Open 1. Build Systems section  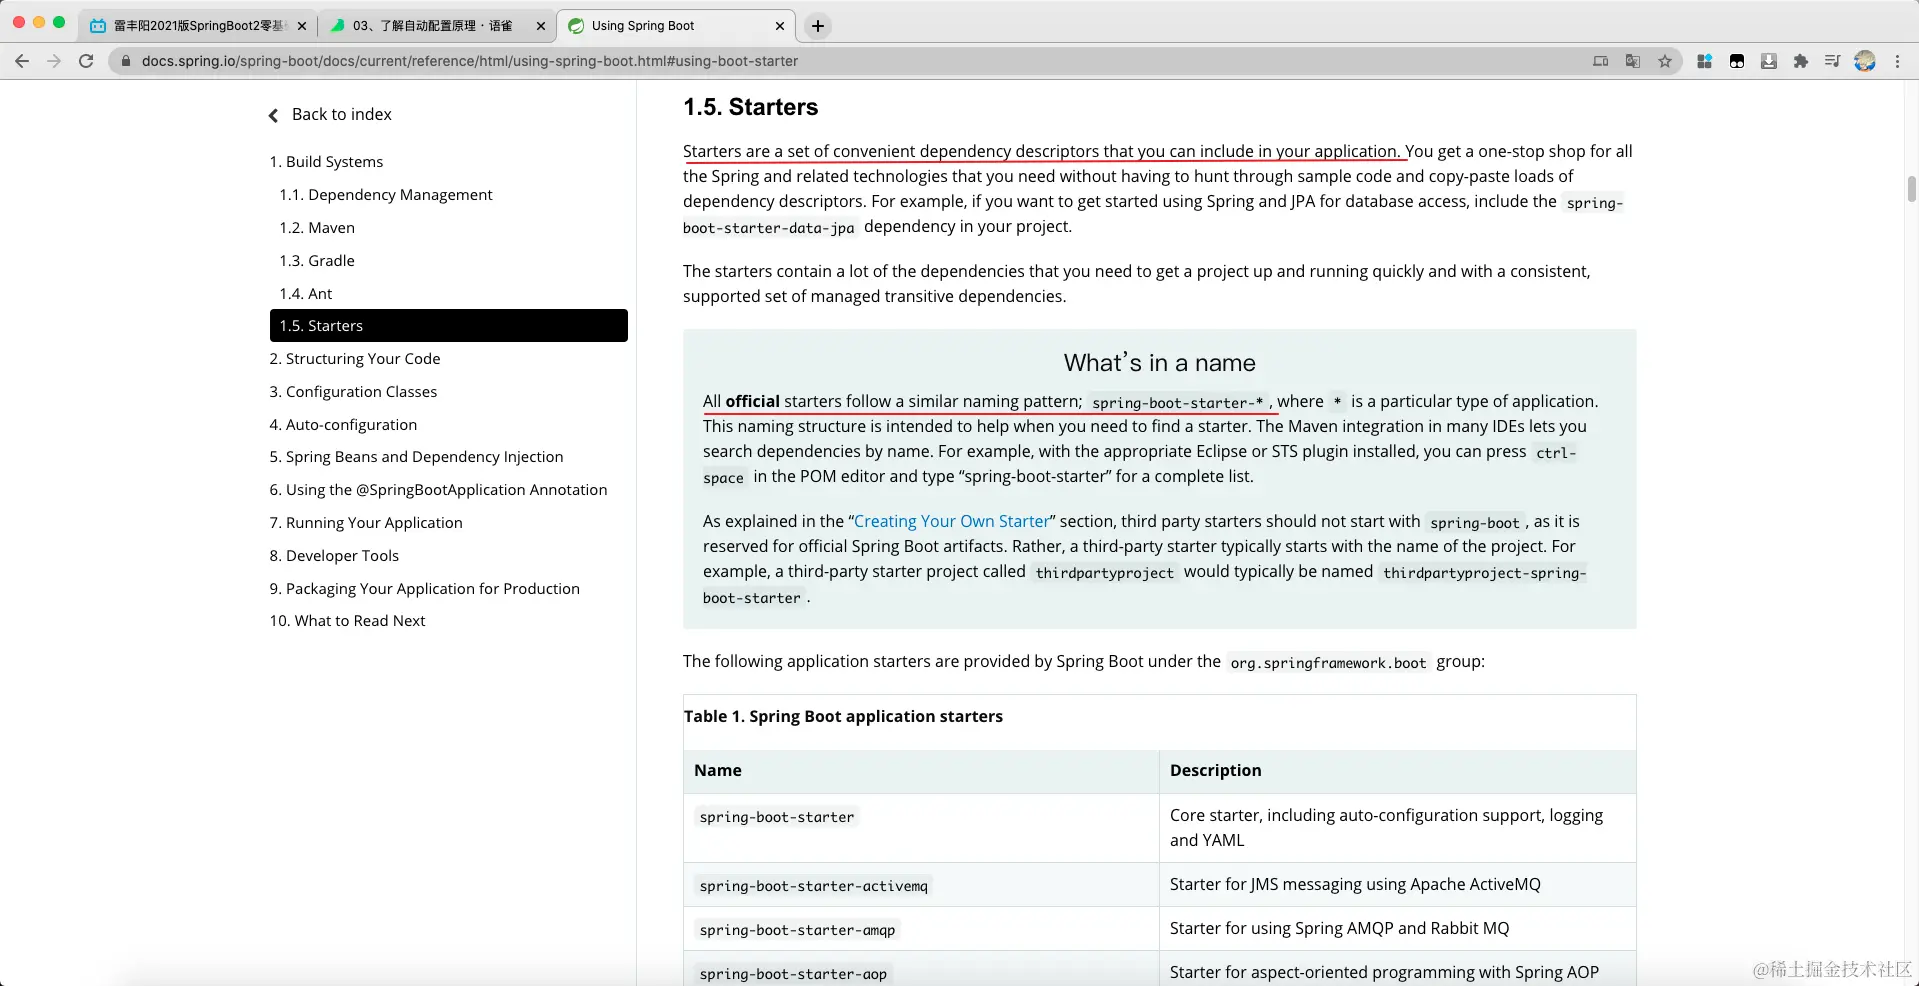[x=326, y=162]
